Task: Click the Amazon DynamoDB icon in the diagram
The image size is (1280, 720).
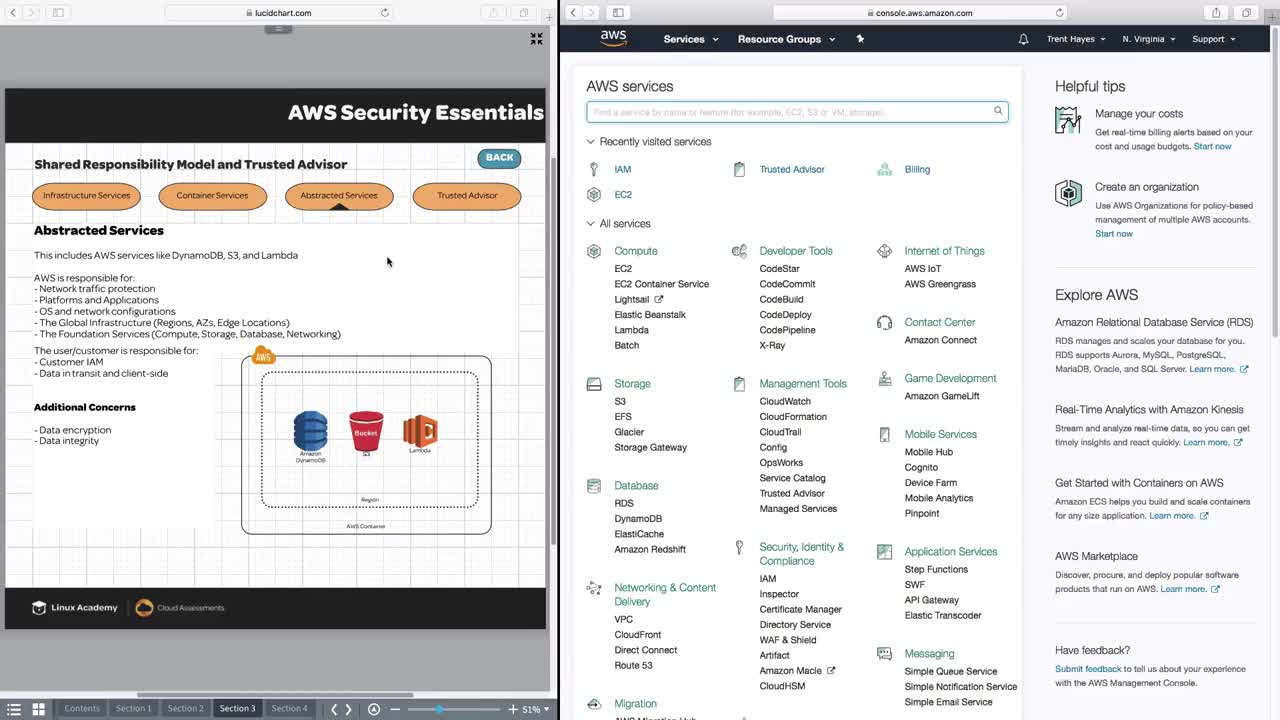Action: click(310, 432)
